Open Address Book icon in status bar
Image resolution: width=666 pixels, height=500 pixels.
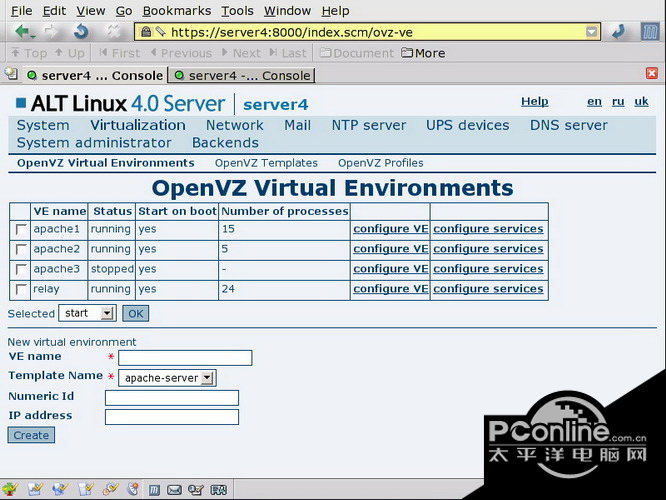(196, 490)
